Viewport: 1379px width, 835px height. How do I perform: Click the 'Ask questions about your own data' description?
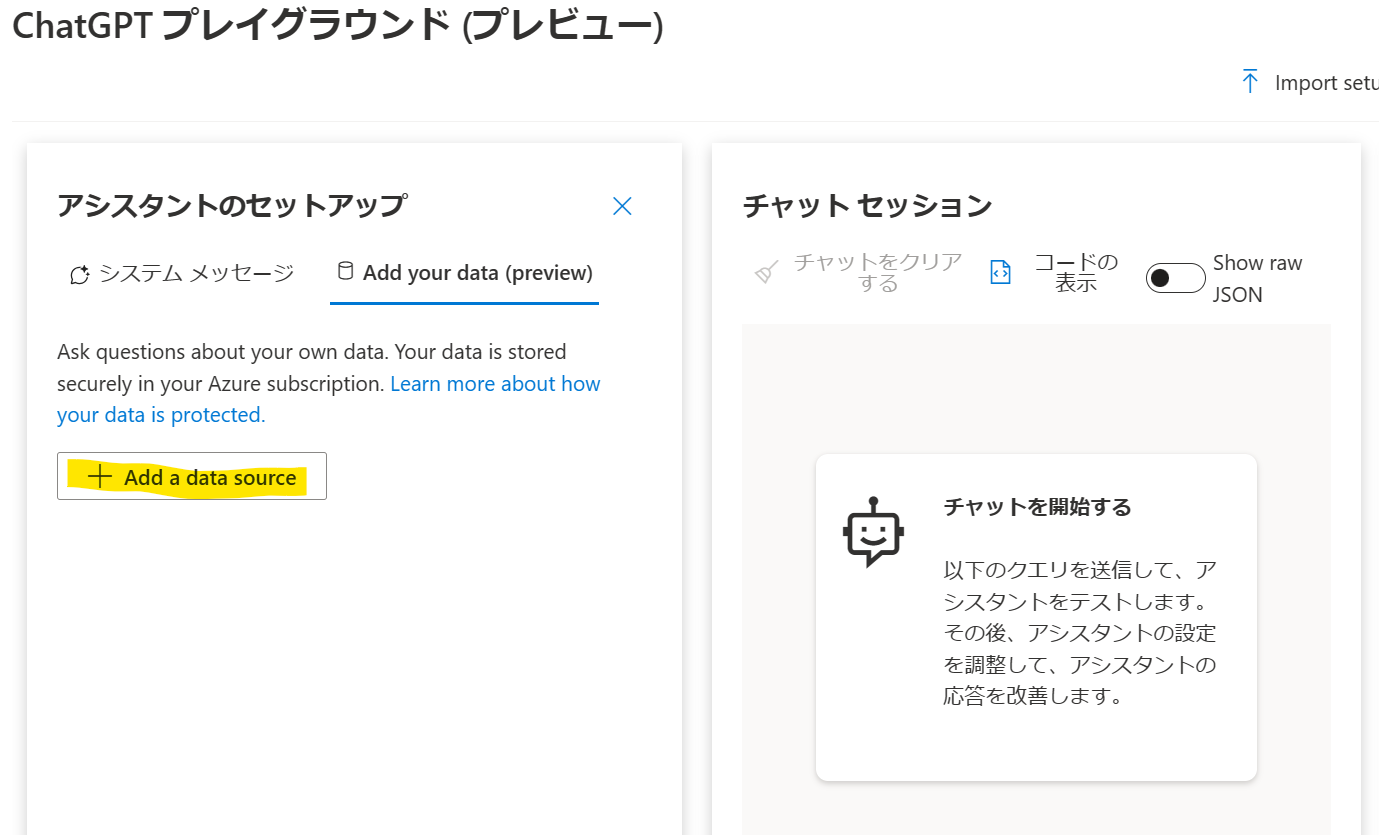[x=329, y=383]
